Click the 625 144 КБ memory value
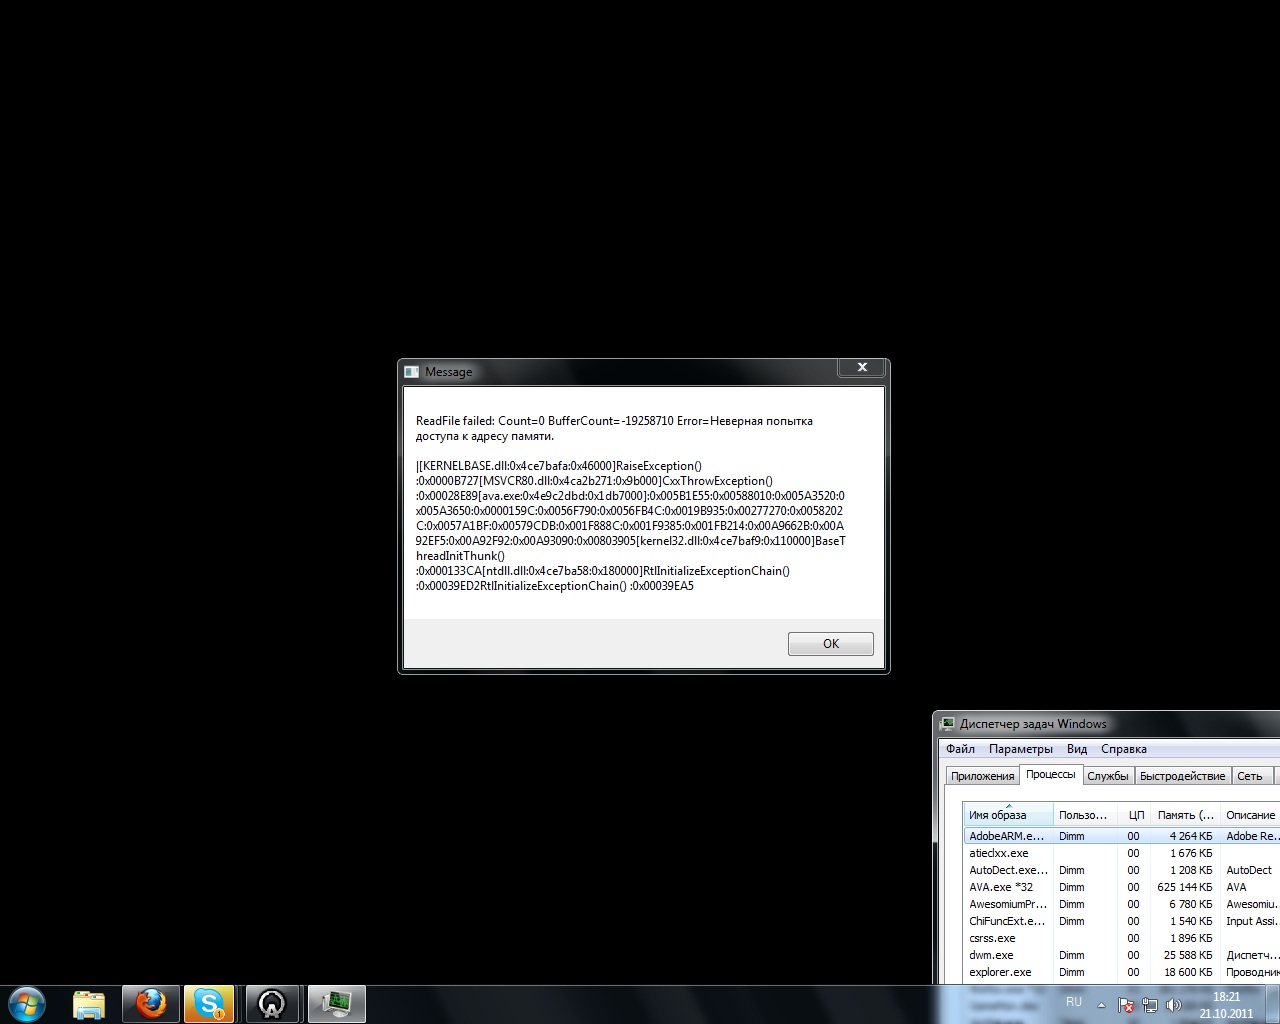 1185,887
